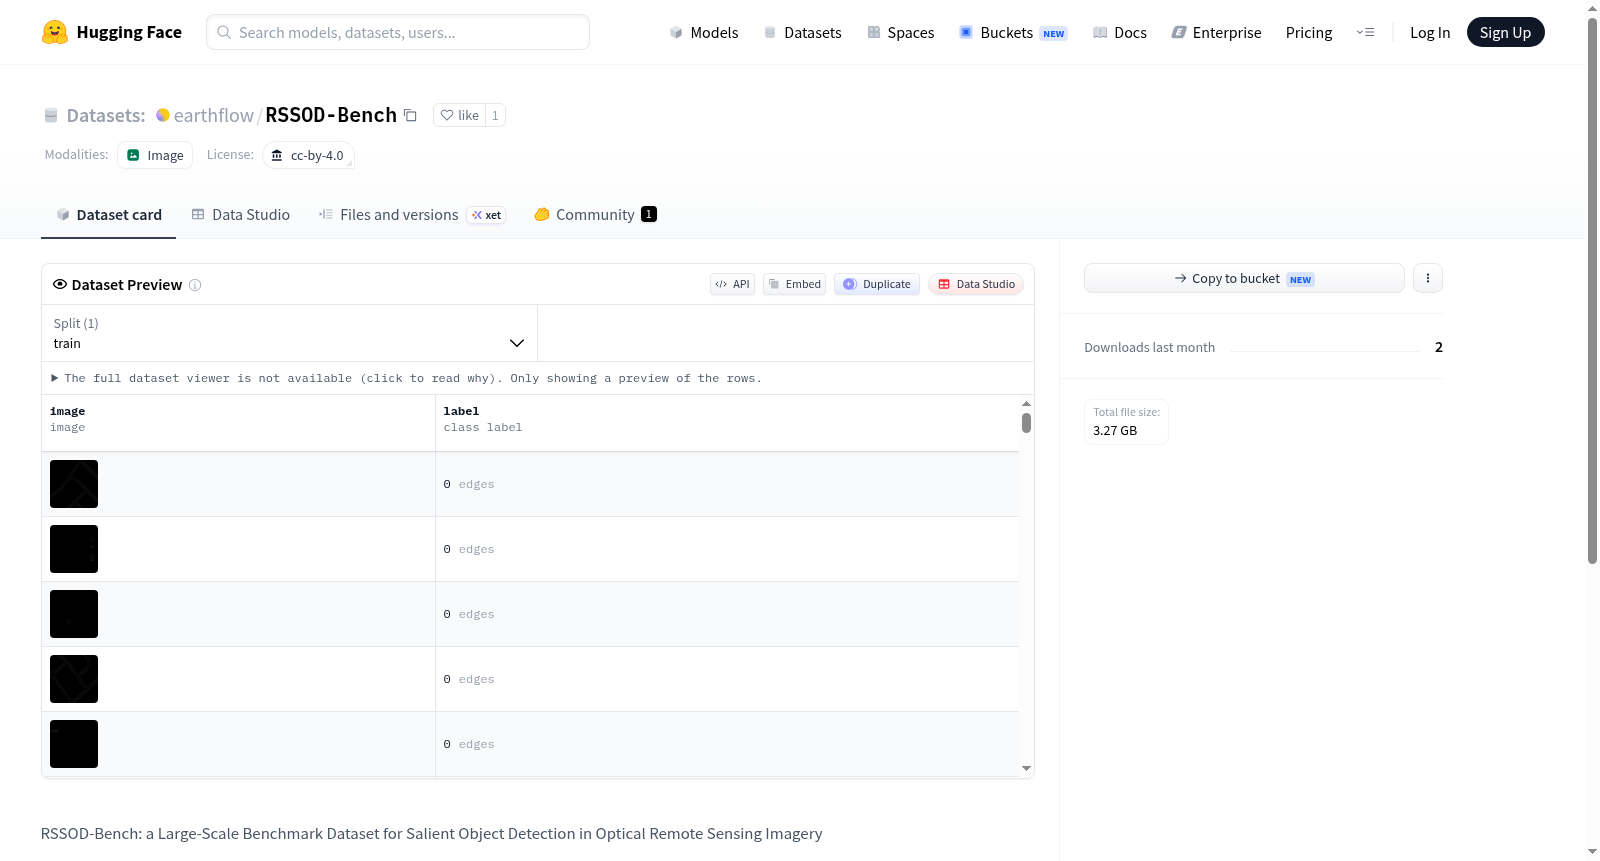
Task: Click the NEW badge next to Buckets
Action: 1054,33
